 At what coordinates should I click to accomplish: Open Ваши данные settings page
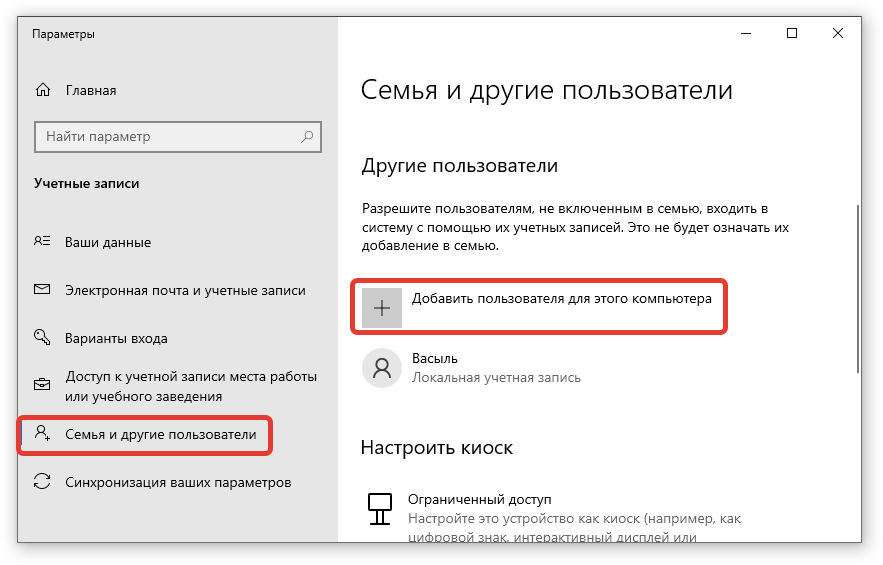coord(108,242)
